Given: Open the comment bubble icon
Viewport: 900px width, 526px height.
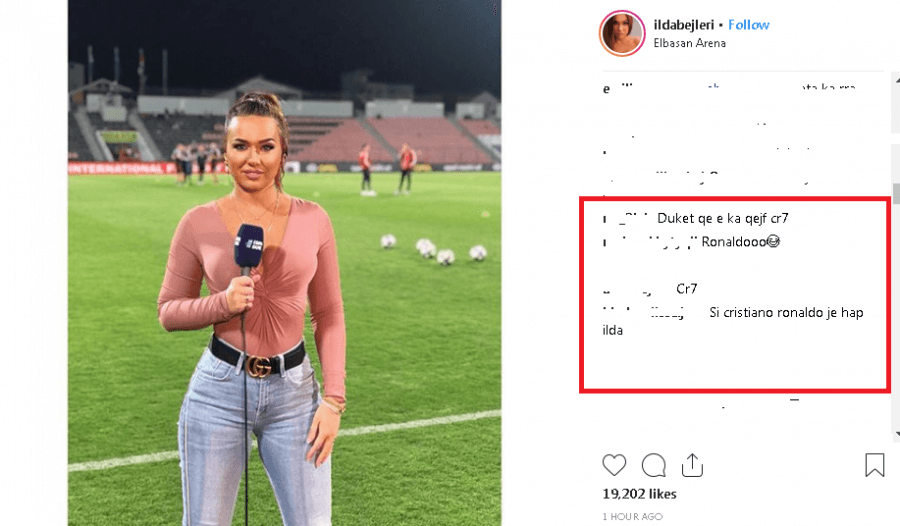Looking at the screenshot, I should (653, 465).
